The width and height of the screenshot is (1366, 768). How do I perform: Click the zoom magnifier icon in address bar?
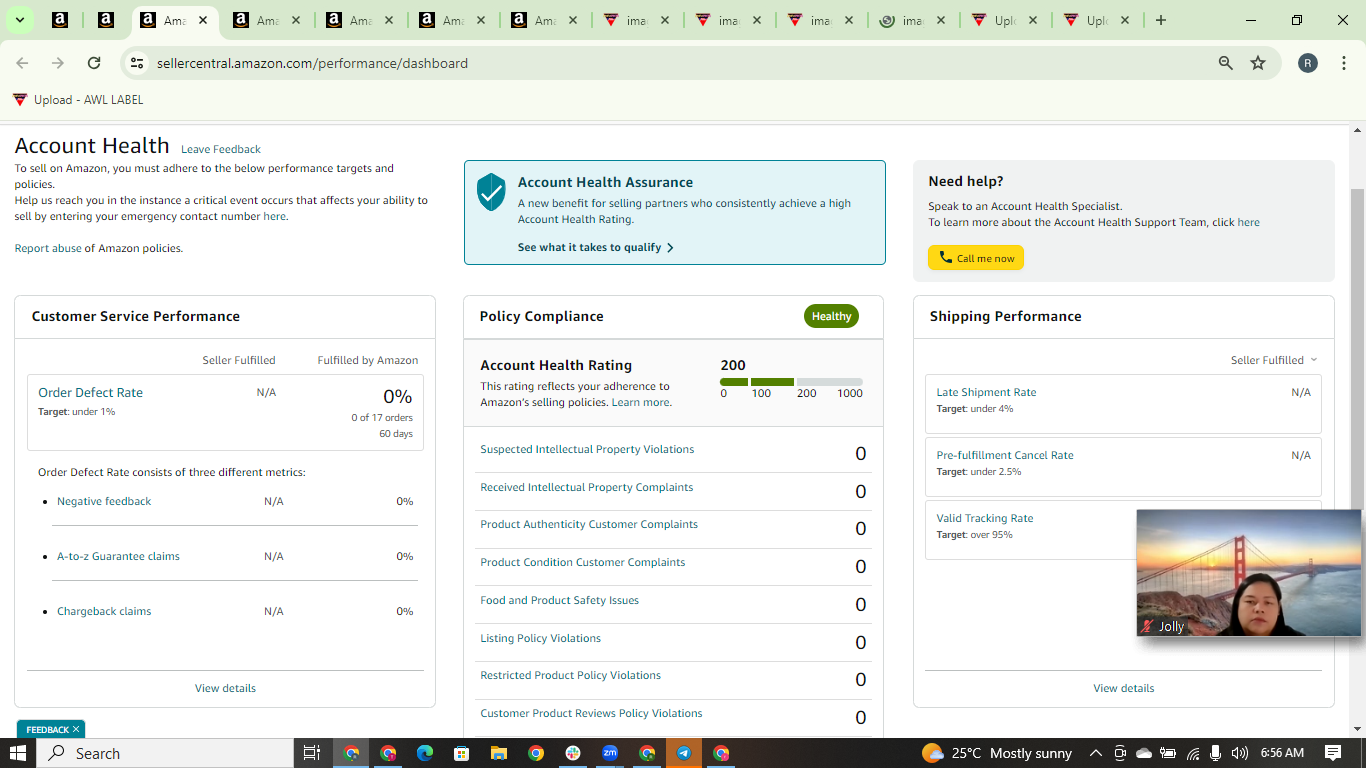click(1225, 63)
